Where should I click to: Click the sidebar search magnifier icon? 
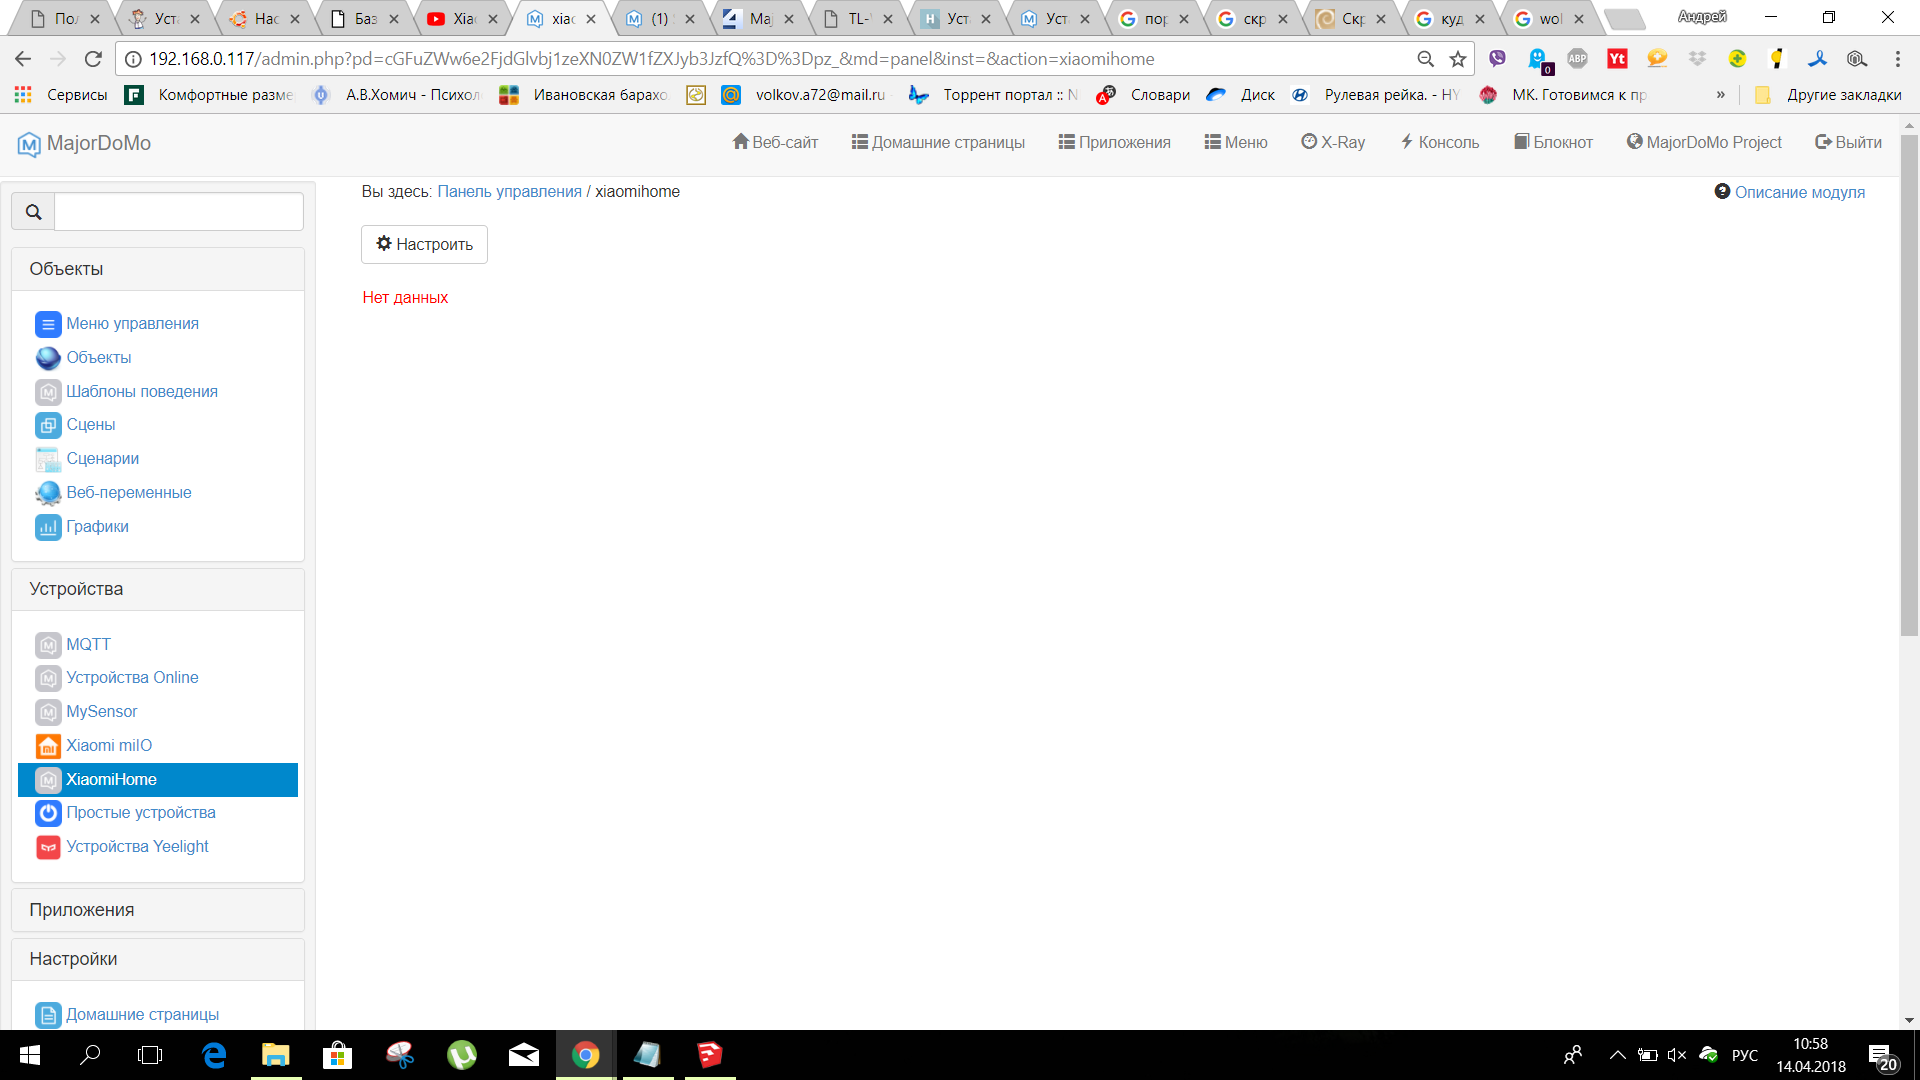[33, 212]
